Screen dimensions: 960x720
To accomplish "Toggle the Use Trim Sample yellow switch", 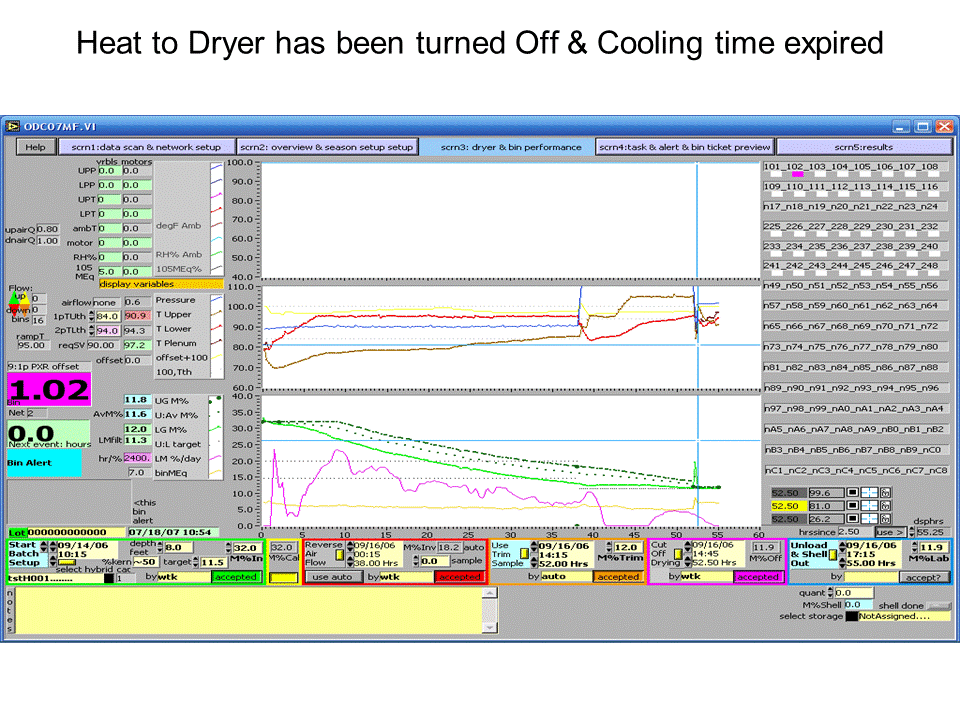I will coord(524,553).
